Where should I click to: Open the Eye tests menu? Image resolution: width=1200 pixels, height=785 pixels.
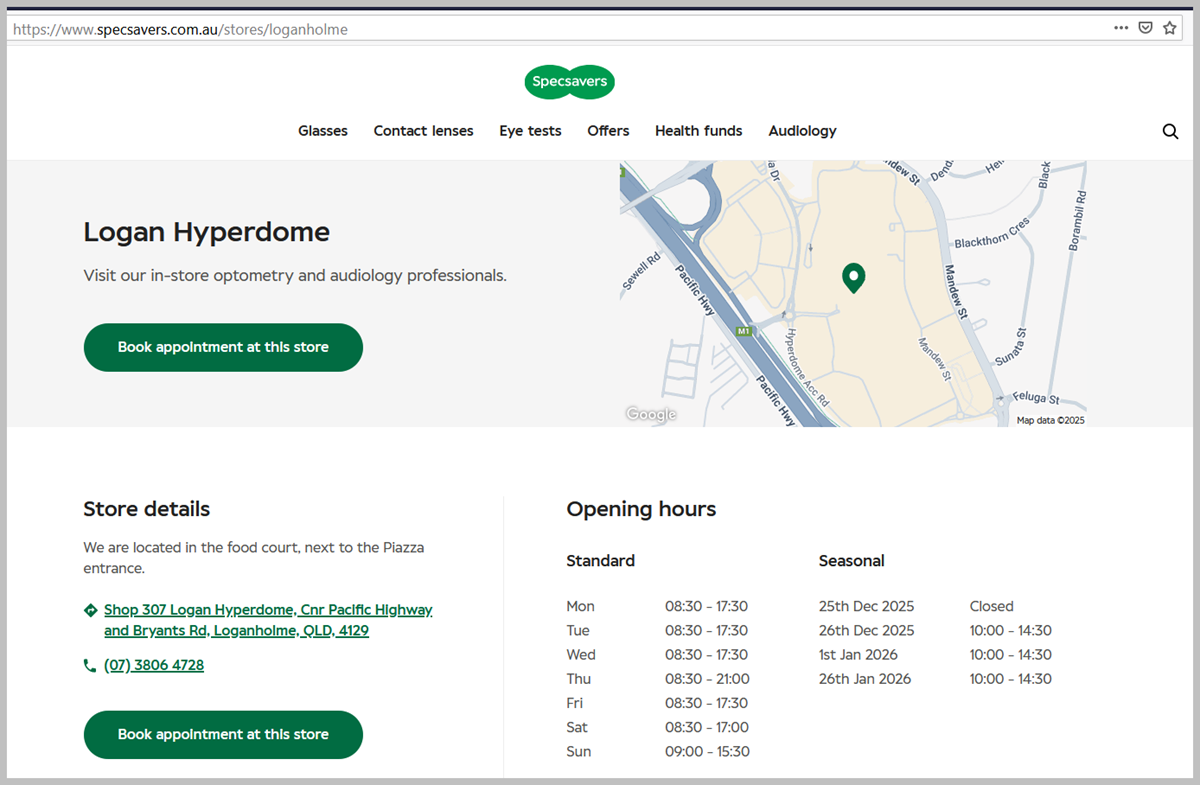(x=530, y=131)
